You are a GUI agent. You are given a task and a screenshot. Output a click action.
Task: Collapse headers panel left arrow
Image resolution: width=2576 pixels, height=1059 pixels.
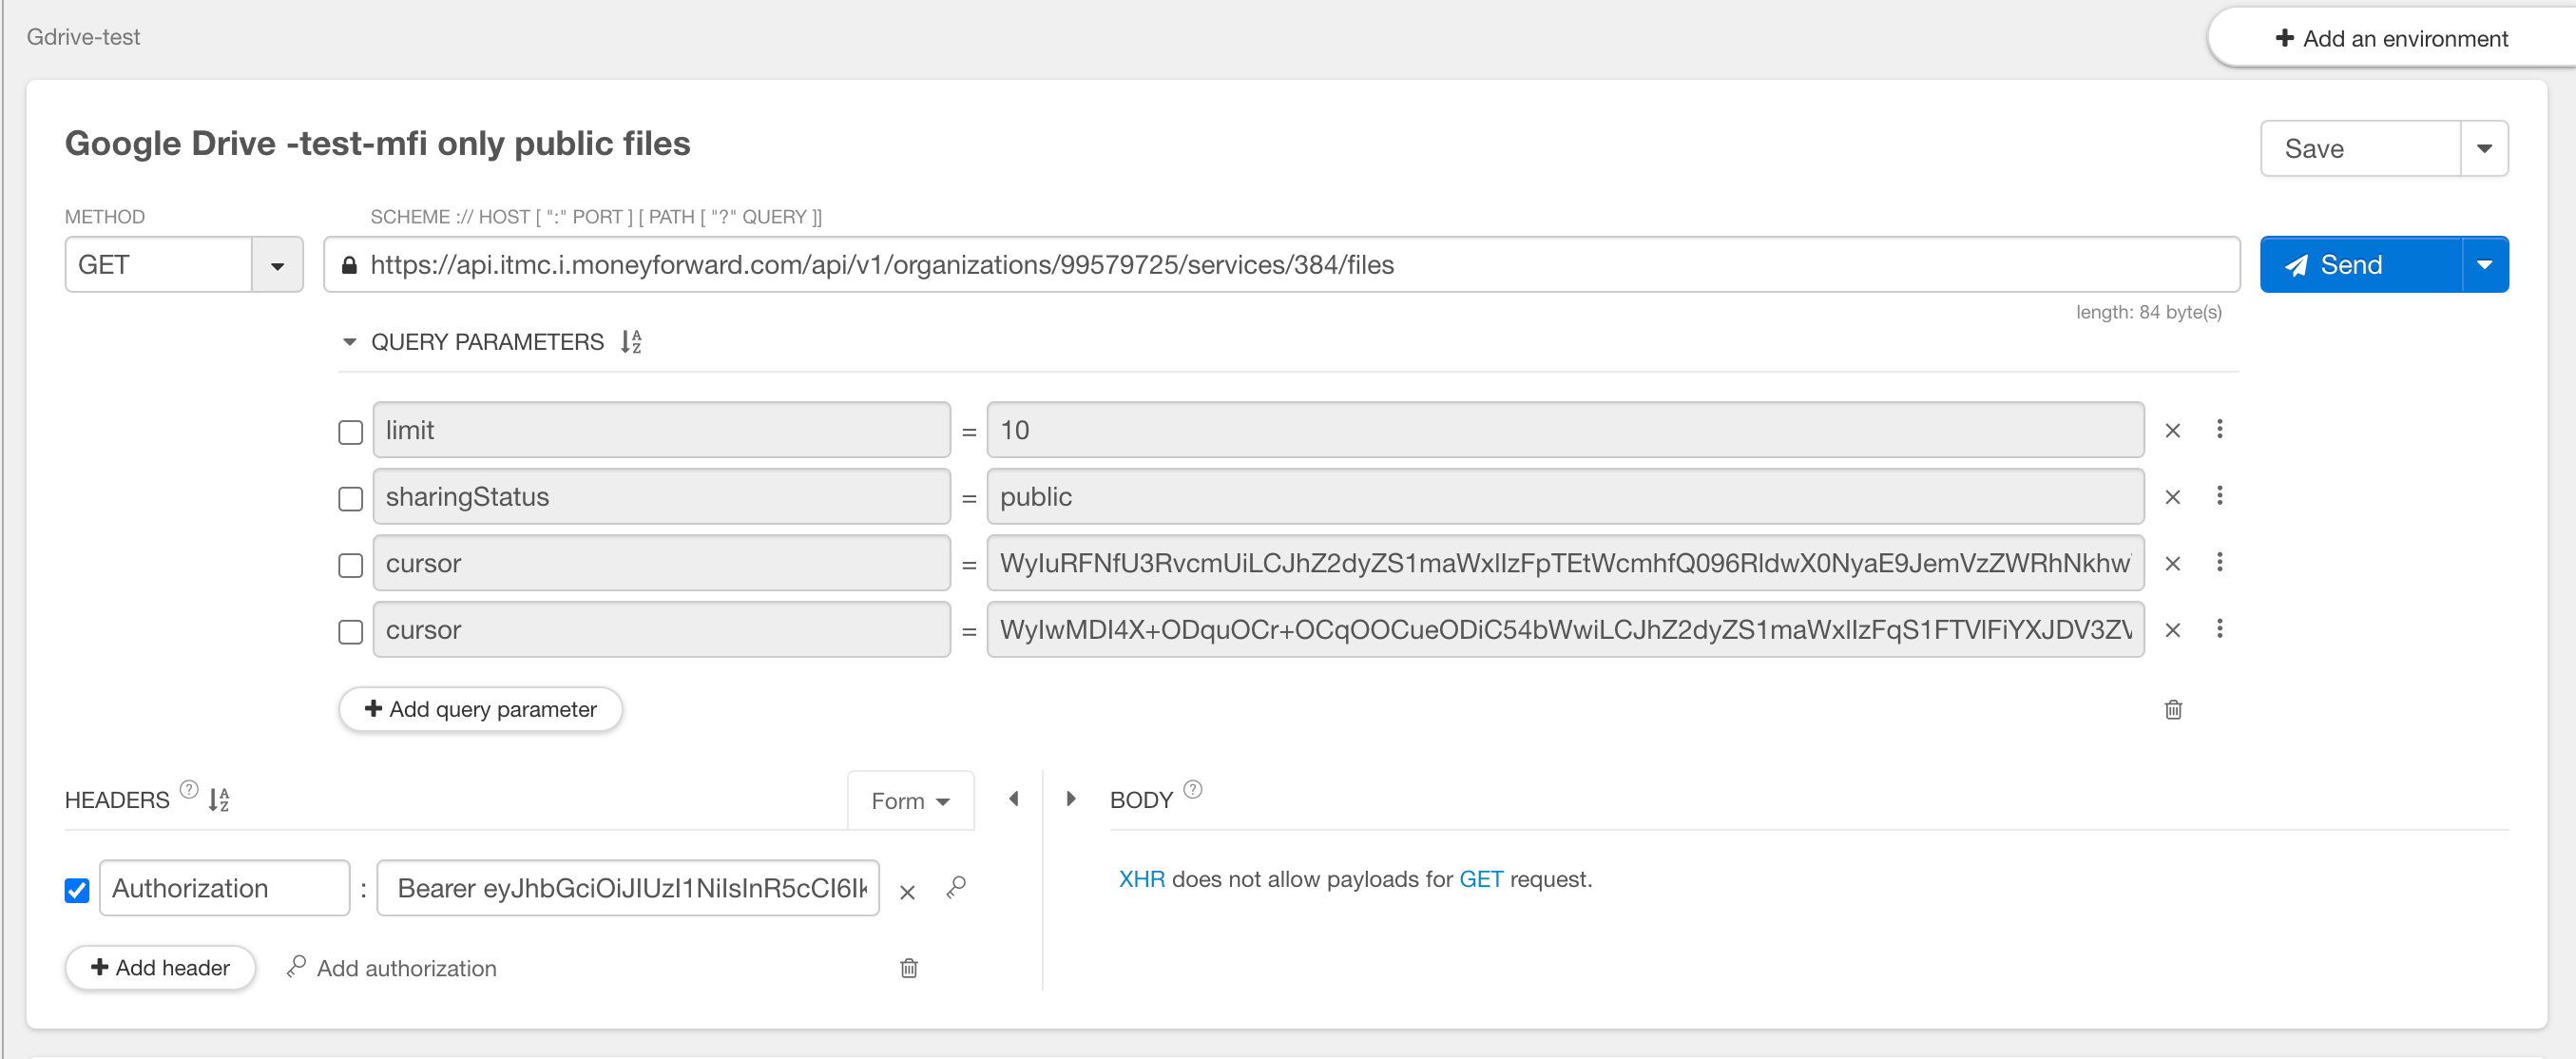1013,799
